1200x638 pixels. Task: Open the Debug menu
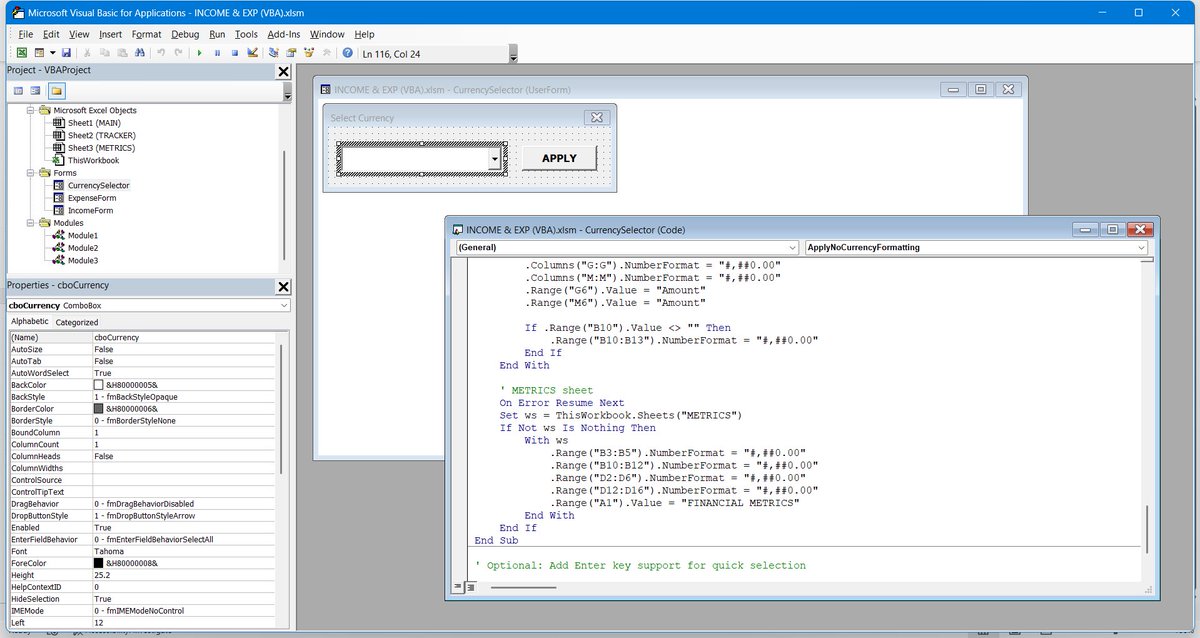(185, 34)
